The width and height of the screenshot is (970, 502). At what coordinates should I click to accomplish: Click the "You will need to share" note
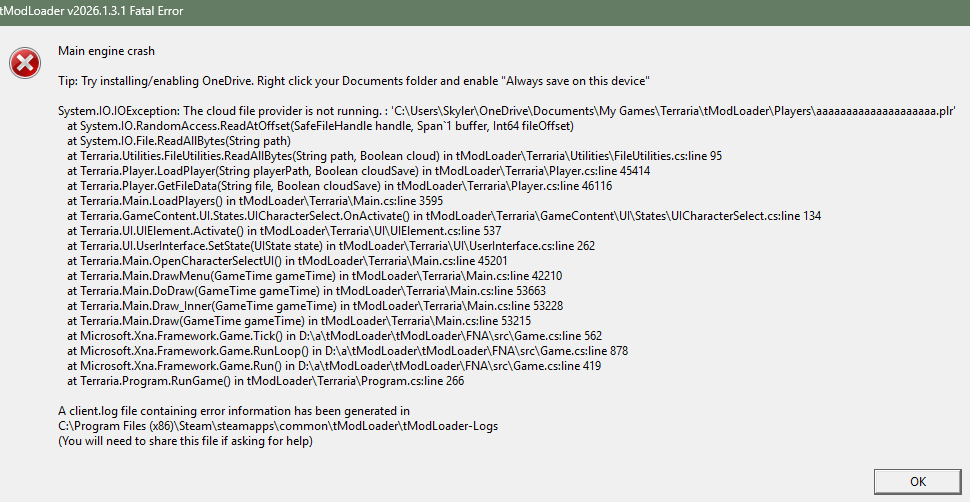(x=186, y=441)
